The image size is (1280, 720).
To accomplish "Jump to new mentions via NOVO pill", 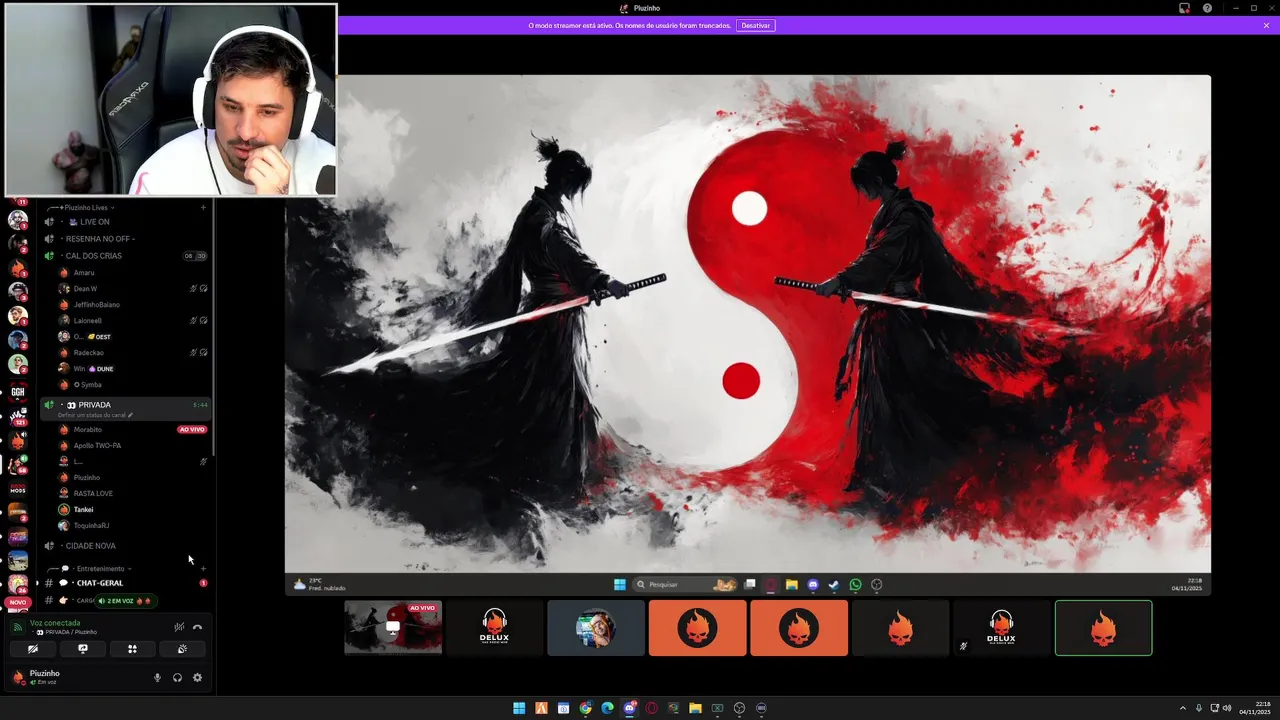I will click(18, 602).
